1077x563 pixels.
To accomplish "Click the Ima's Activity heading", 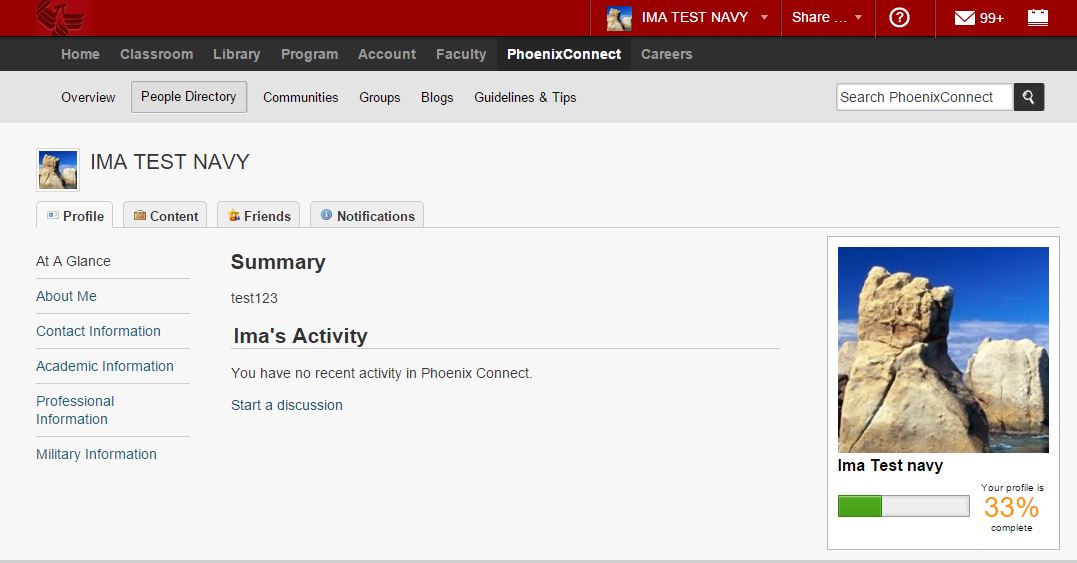I will 300,336.
